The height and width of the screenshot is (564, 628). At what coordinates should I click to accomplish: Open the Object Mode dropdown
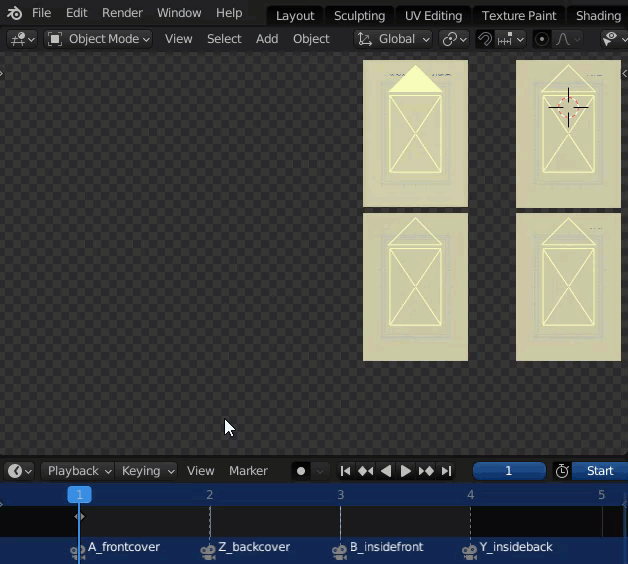pyautogui.click(x=98, y=39)
